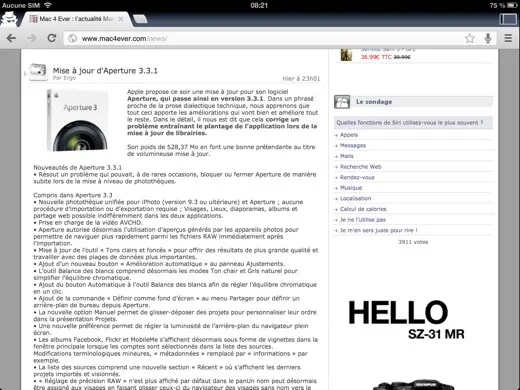Vote 'Je m'en sers juste pour rire !'

pyautogui.click(x=378, y=230)
